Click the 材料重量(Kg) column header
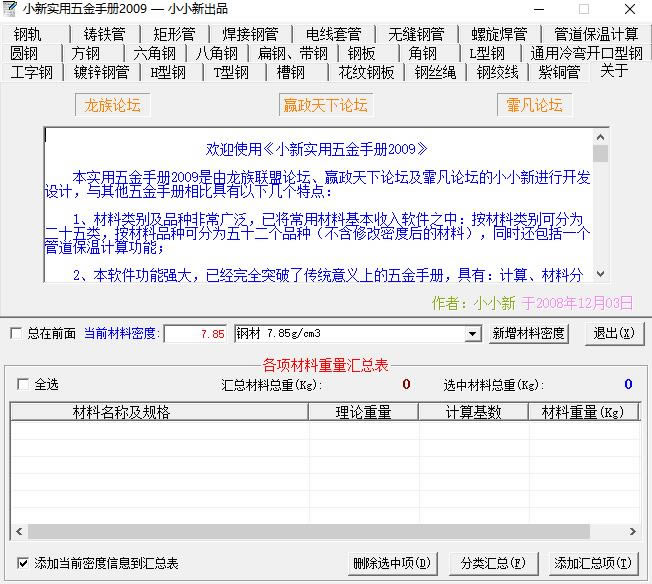The width and height of the screenshot is (652, 584). coord(583,412)
